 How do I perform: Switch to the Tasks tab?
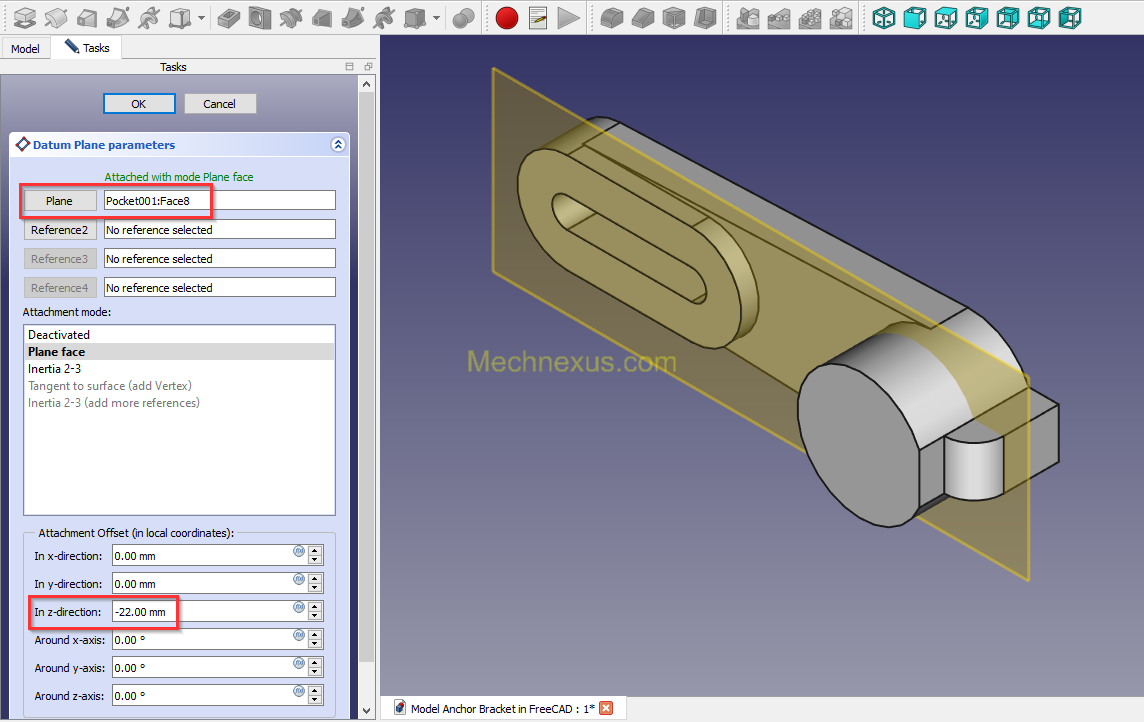click(x=87, y=47)
